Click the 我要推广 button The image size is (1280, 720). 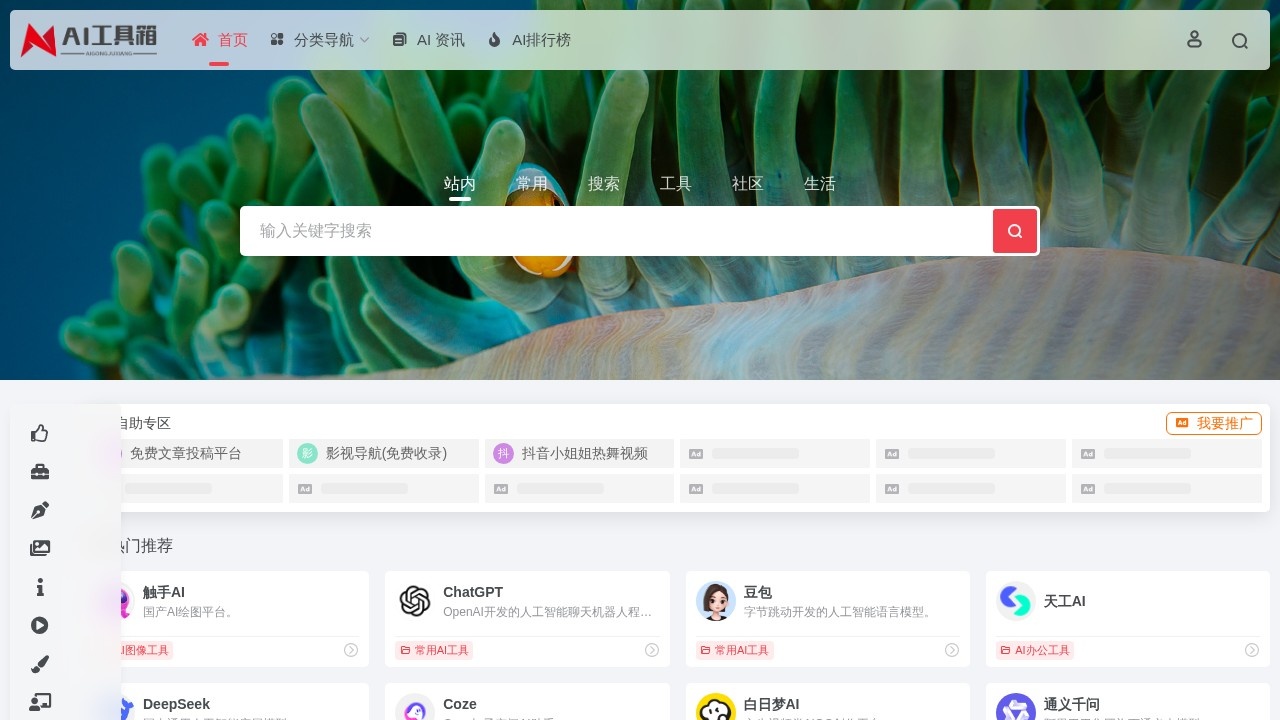(1214, 423)
